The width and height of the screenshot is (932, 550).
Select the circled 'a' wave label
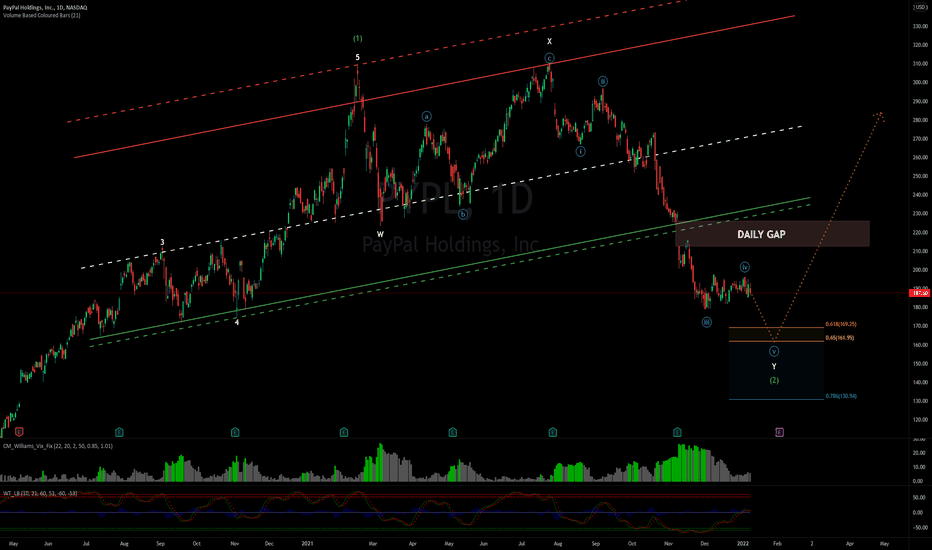(x=427, y=117)
